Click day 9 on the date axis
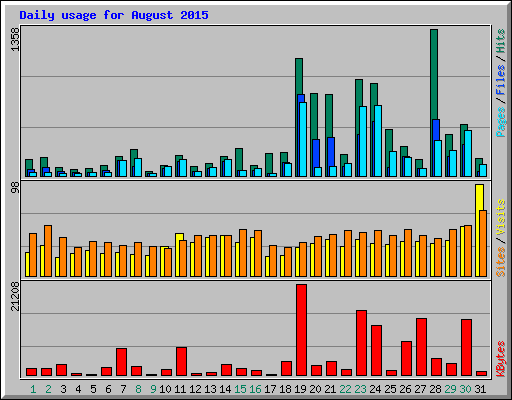The width and height of the screenshot is (512, 400). [x=153, y=389]
